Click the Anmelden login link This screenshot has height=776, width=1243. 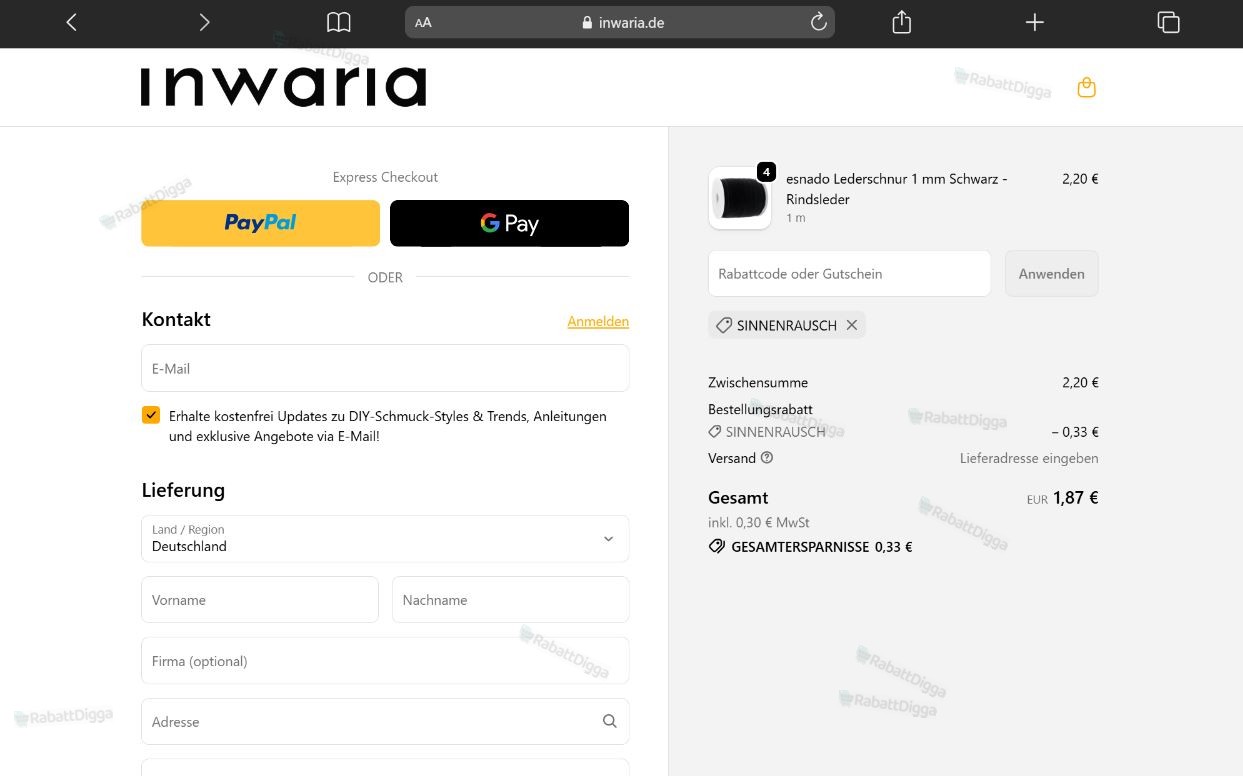coord(598,321)
